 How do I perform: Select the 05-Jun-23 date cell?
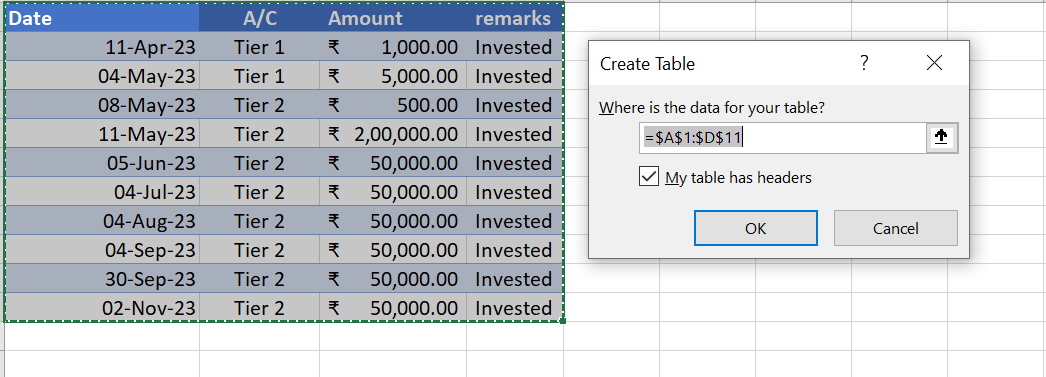coord(102,163)
